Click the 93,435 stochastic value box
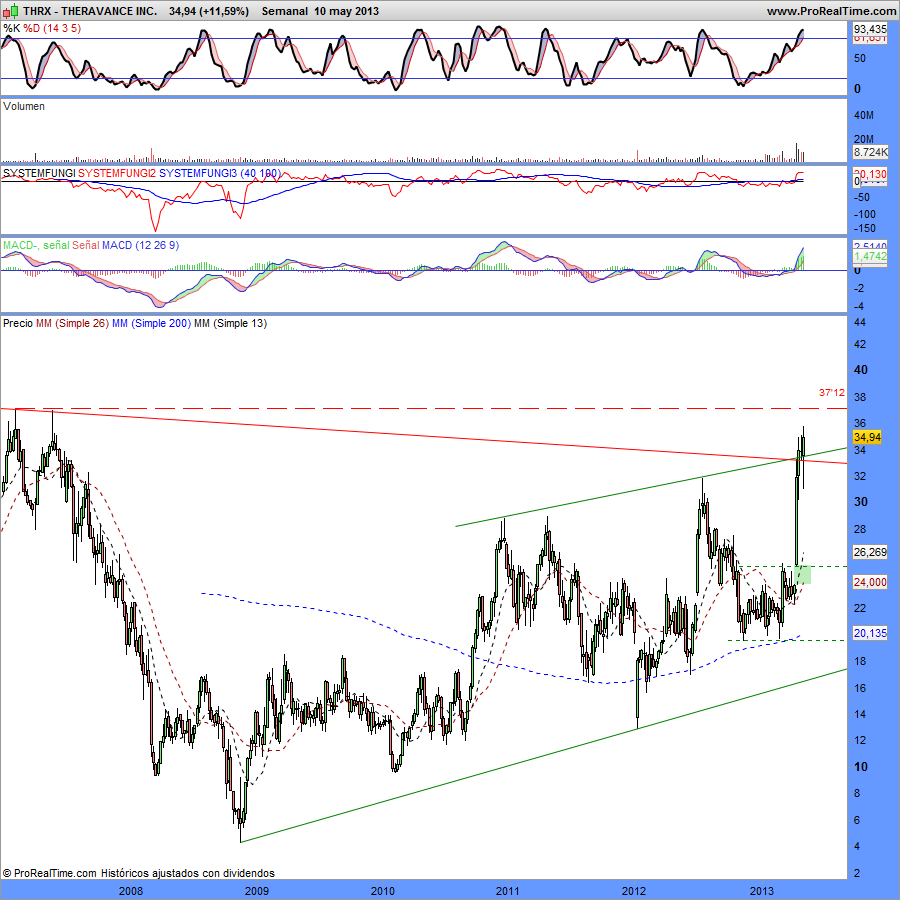The width and height of the screenshot is (900, 900). tap(870, 29)
